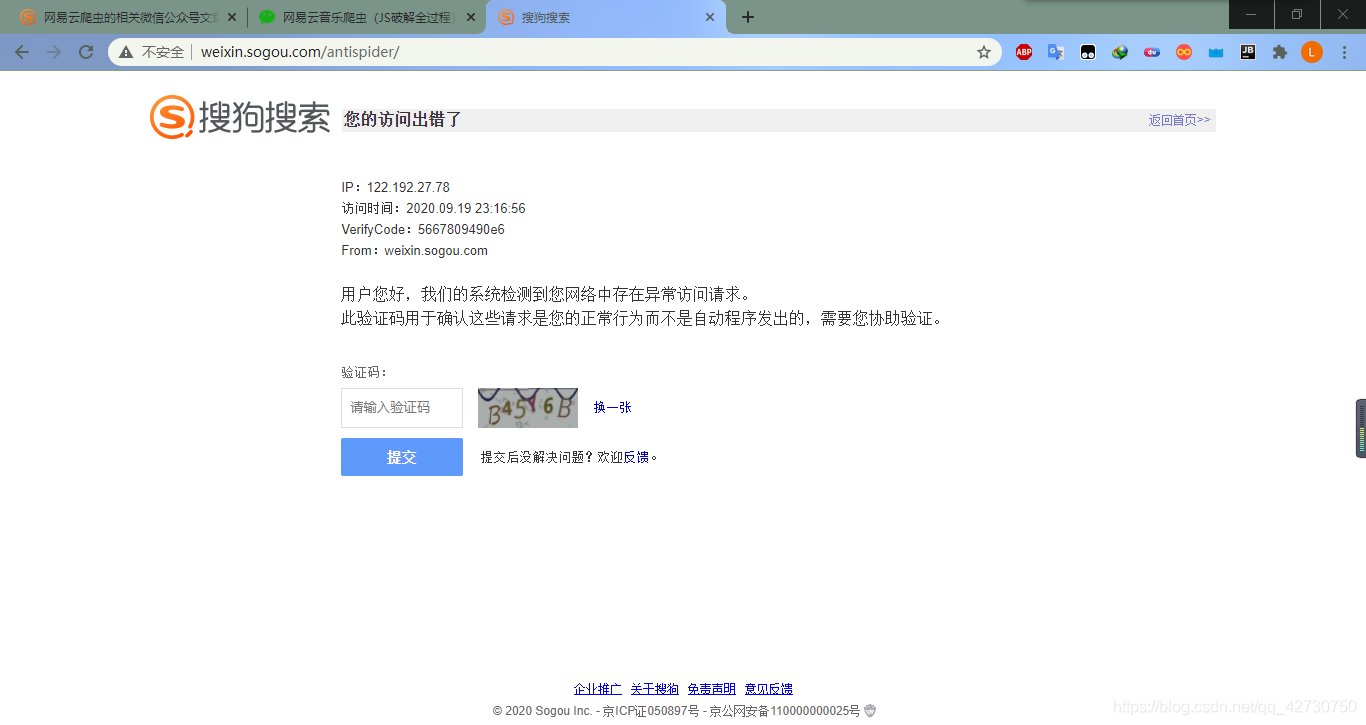Open the 关于搜狗 footer link

(x=655, y=689)
